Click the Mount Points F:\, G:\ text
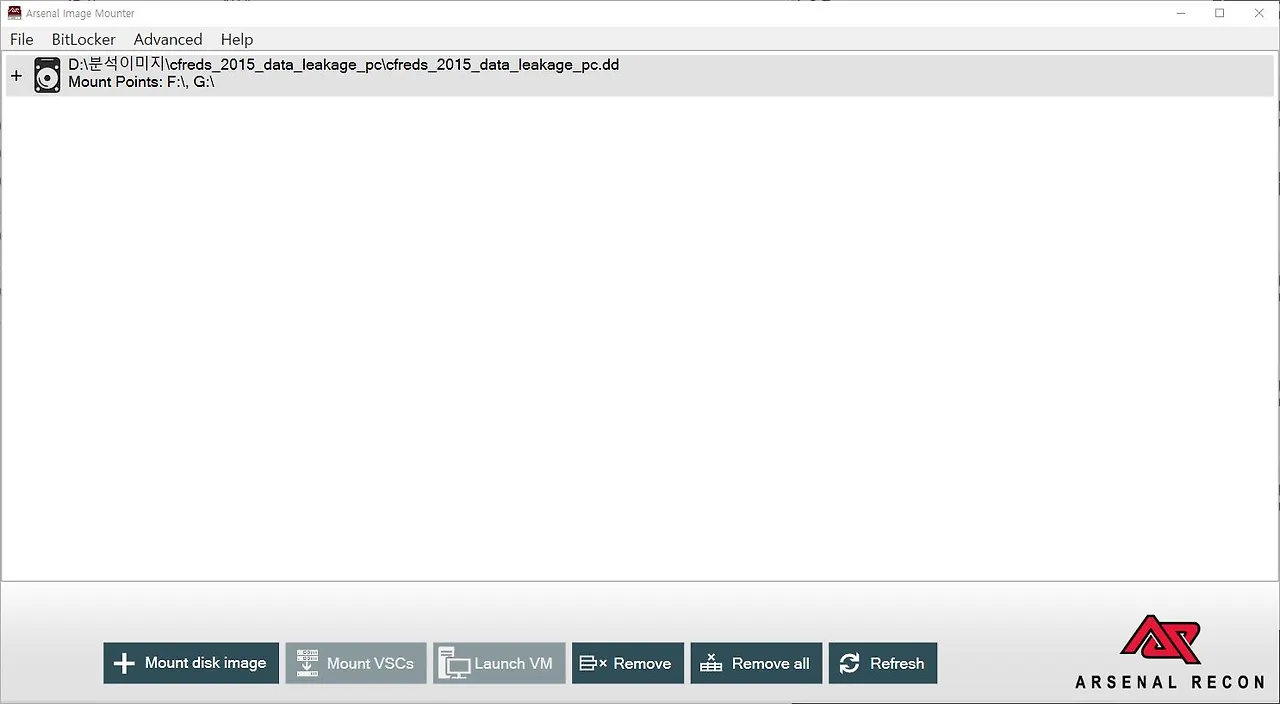The height and width of the screenshot is (704, 1280). click(141, 82)
